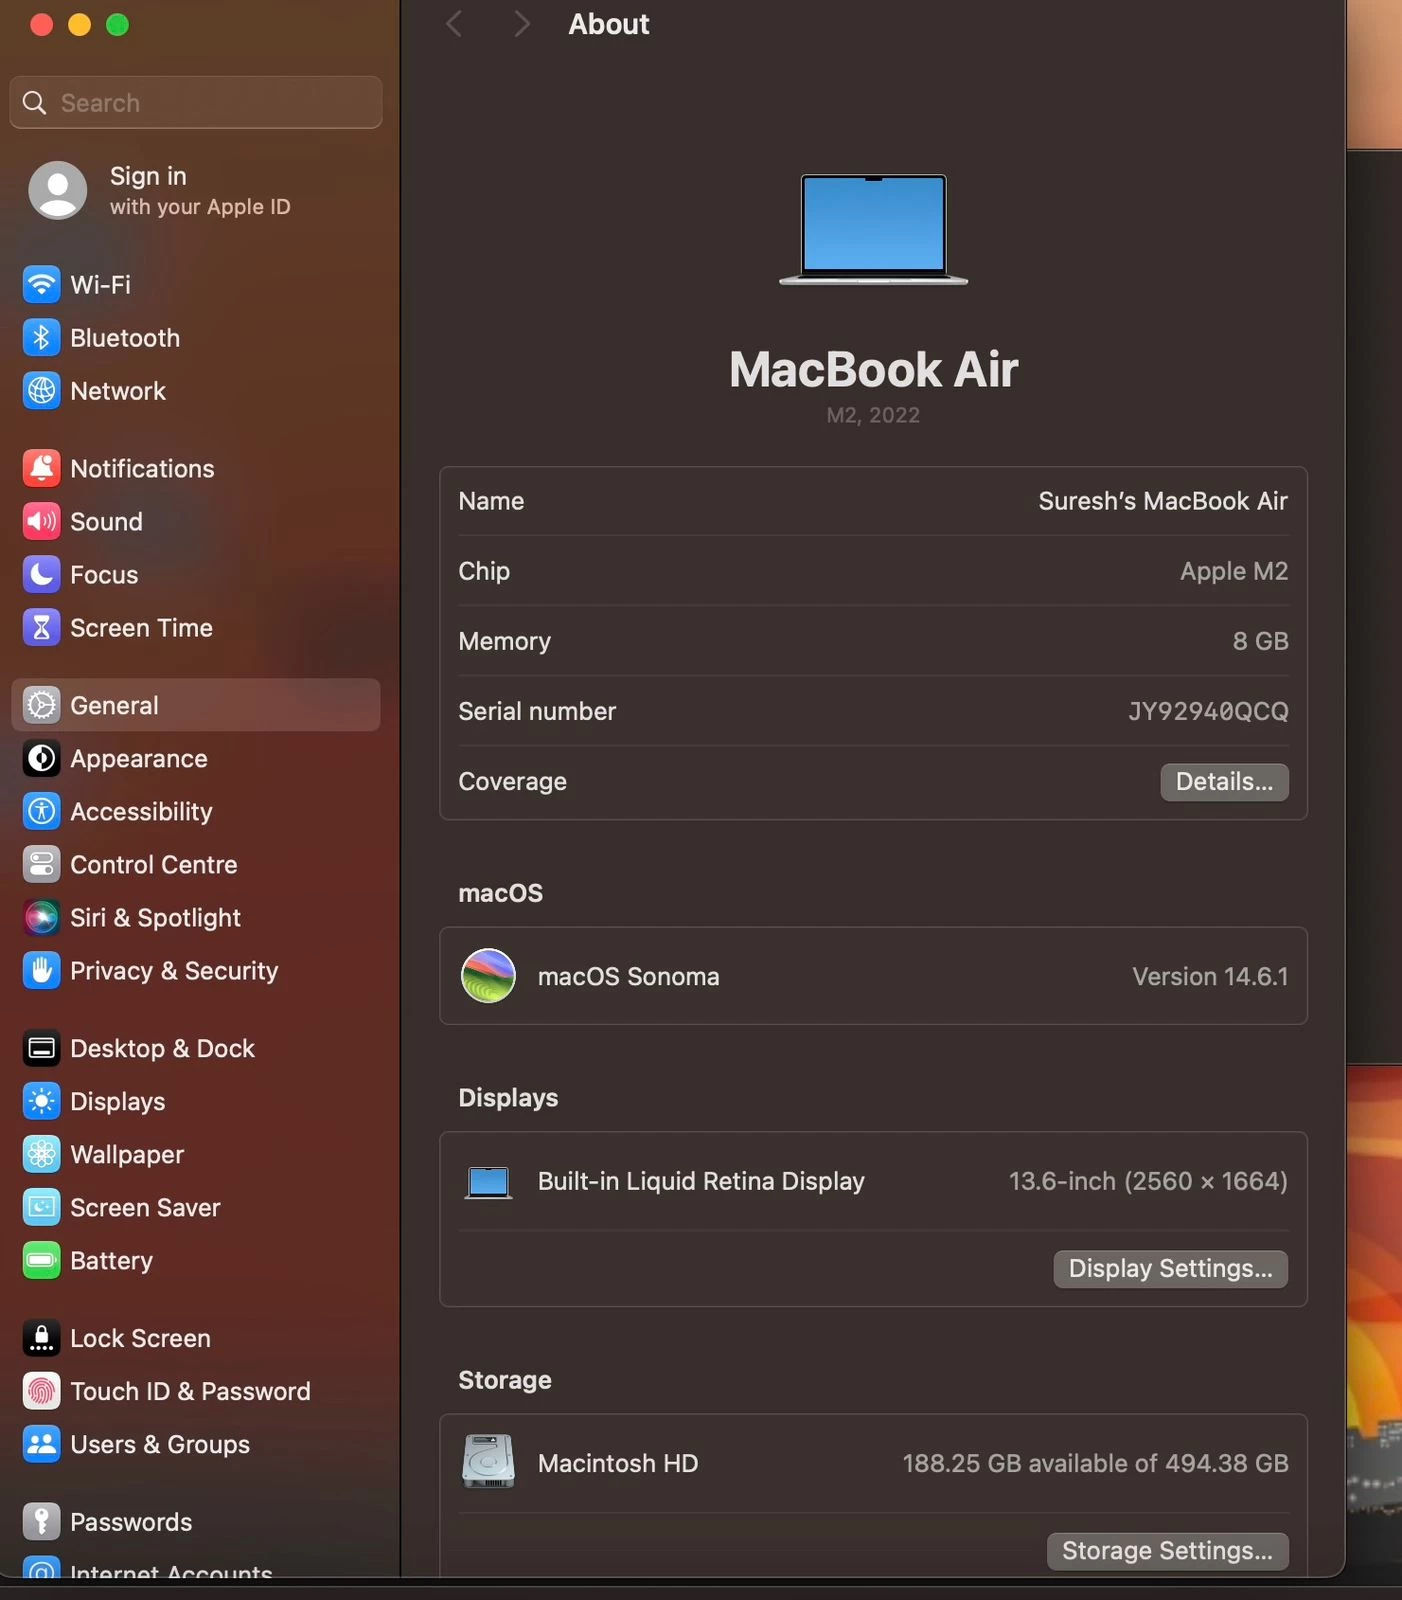Open Users & Groups people icon

(x=41, y=1445)
